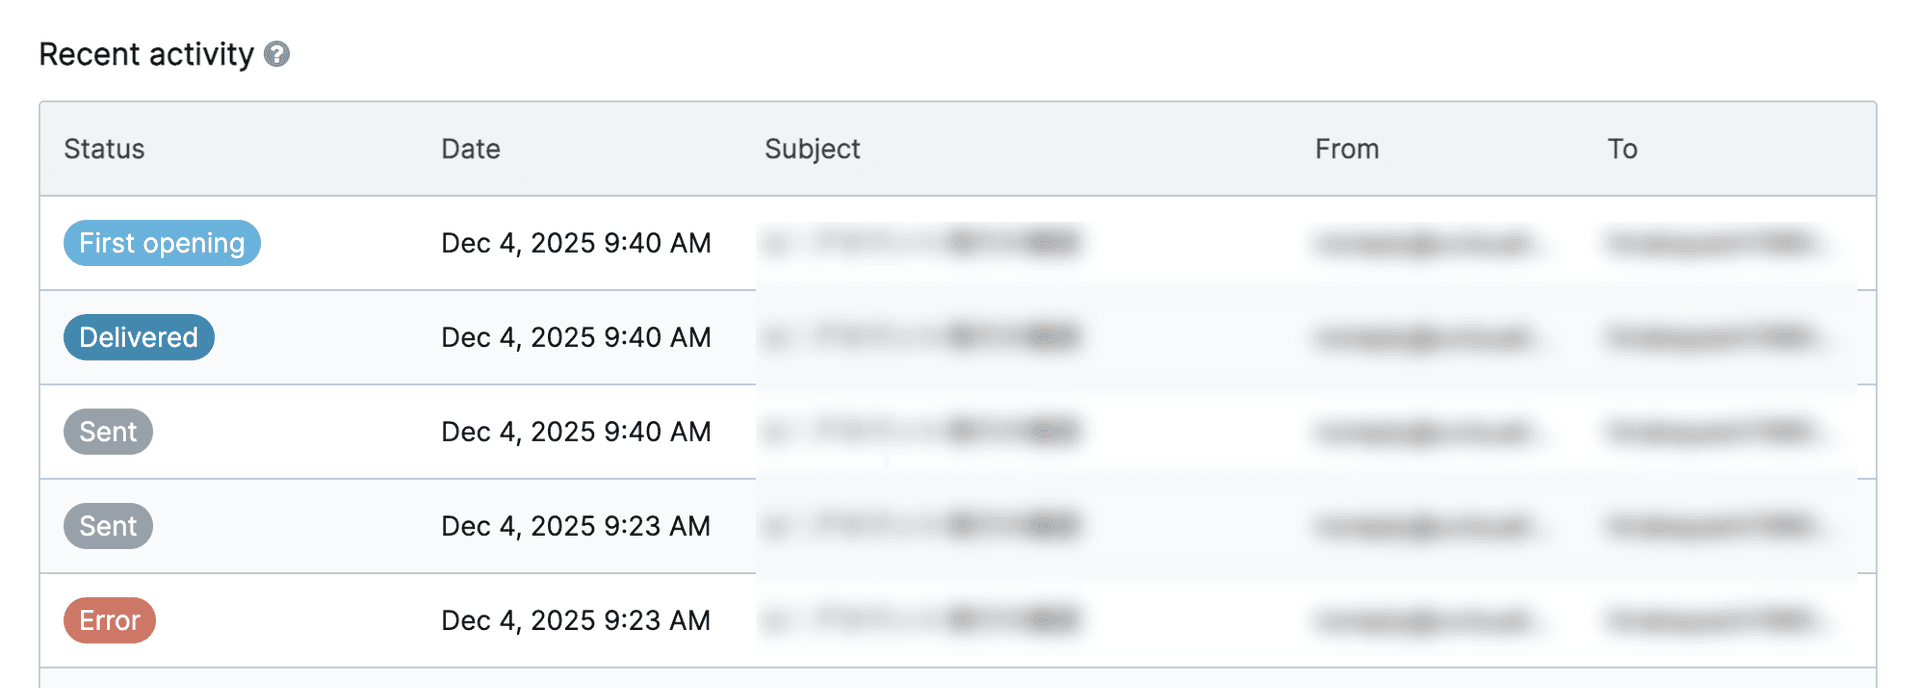The image size is (1920, 688).
Task: Click the 9:23 AM date in the Sent row
Action: (x=576, y=526)
